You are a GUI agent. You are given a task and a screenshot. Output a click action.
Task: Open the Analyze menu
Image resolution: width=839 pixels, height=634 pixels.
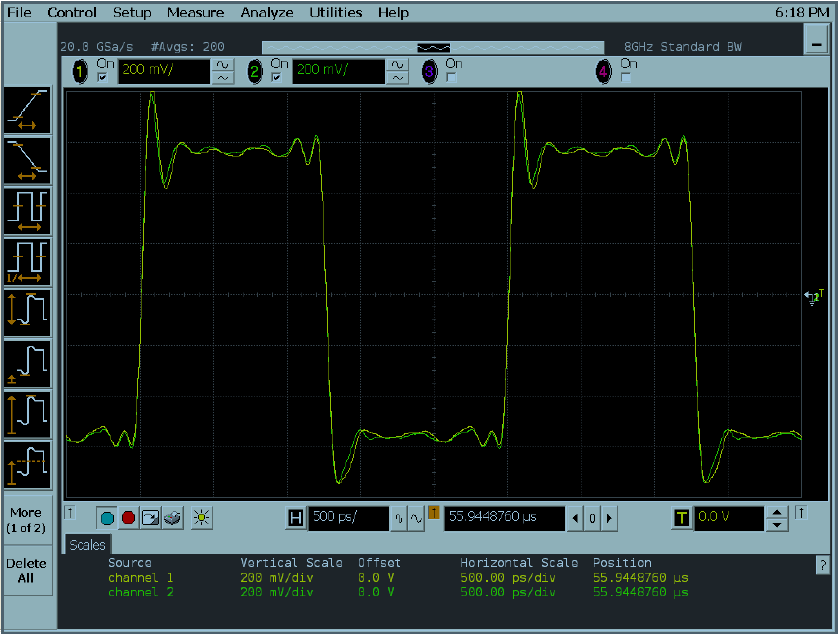coord(267,12)
